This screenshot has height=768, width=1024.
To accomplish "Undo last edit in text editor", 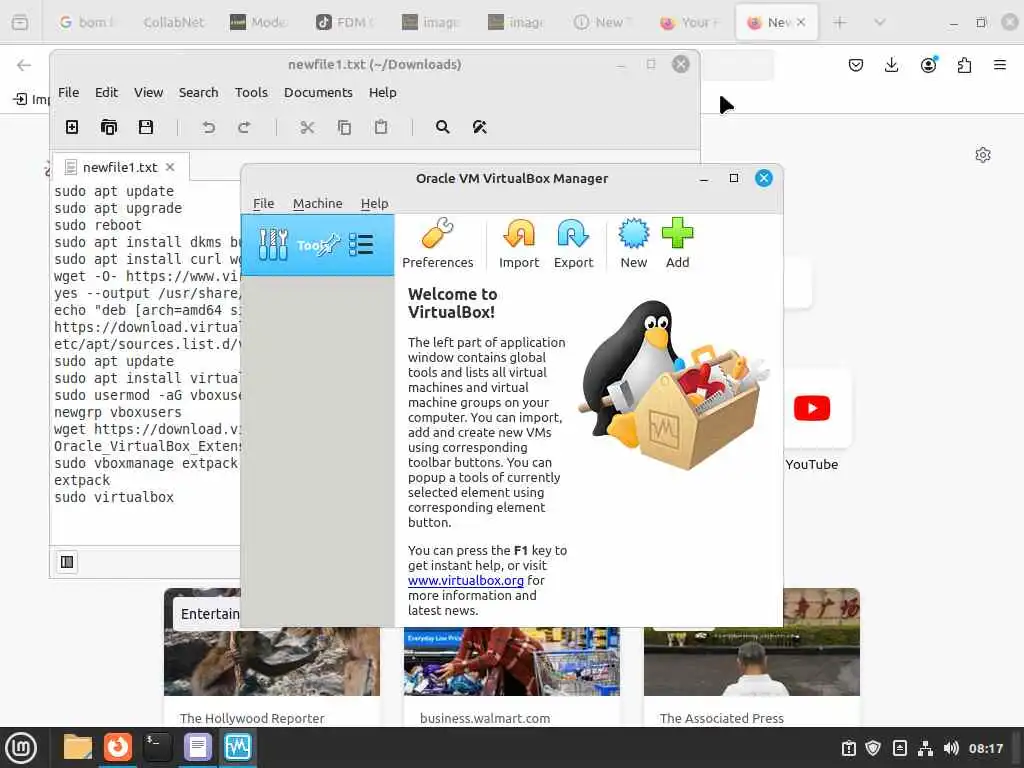I will click(x=208, y=127).
